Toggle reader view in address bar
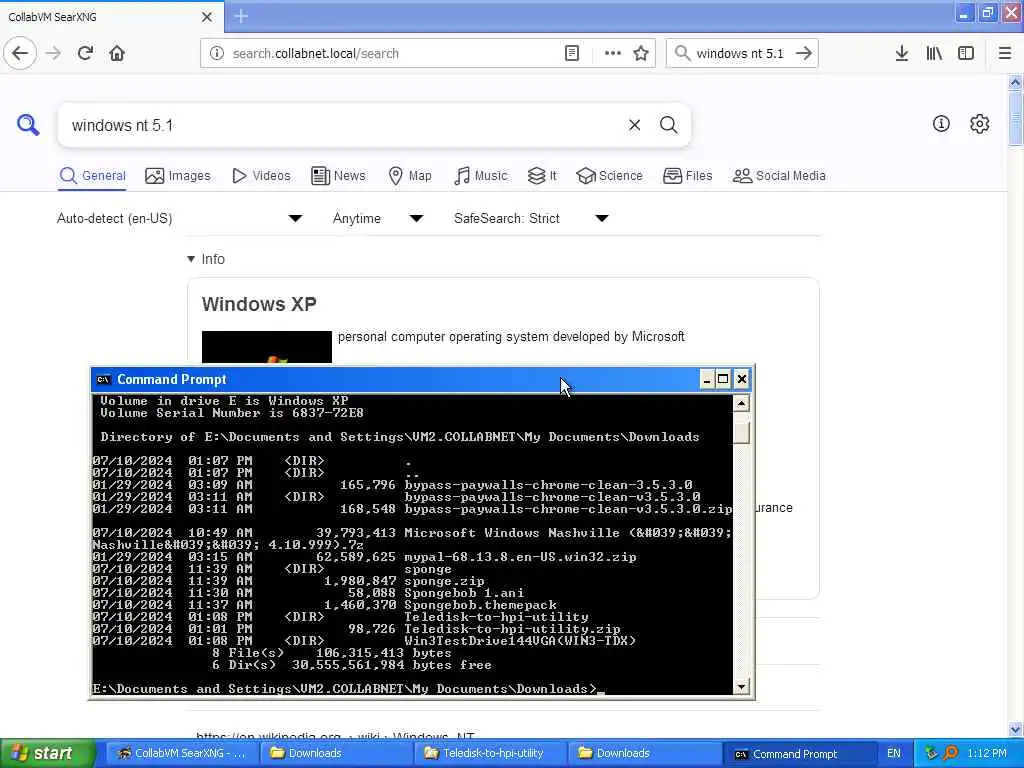 coord(571,54)
